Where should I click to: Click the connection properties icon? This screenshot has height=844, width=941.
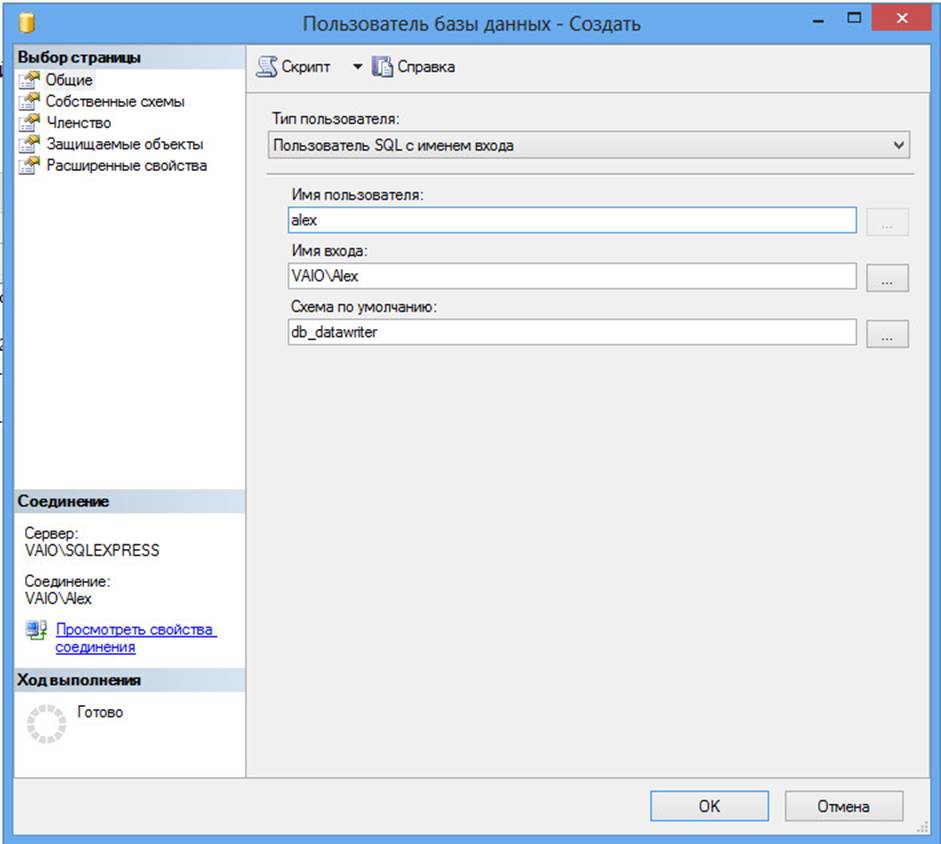36,630
